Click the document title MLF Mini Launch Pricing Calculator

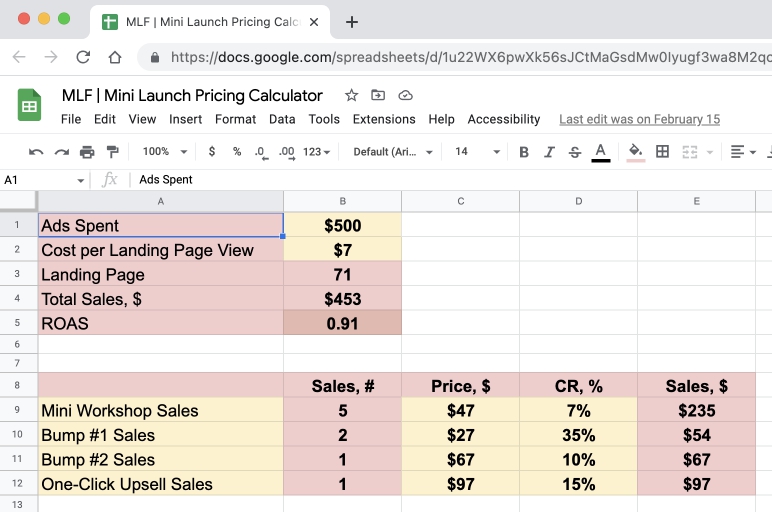192,95
